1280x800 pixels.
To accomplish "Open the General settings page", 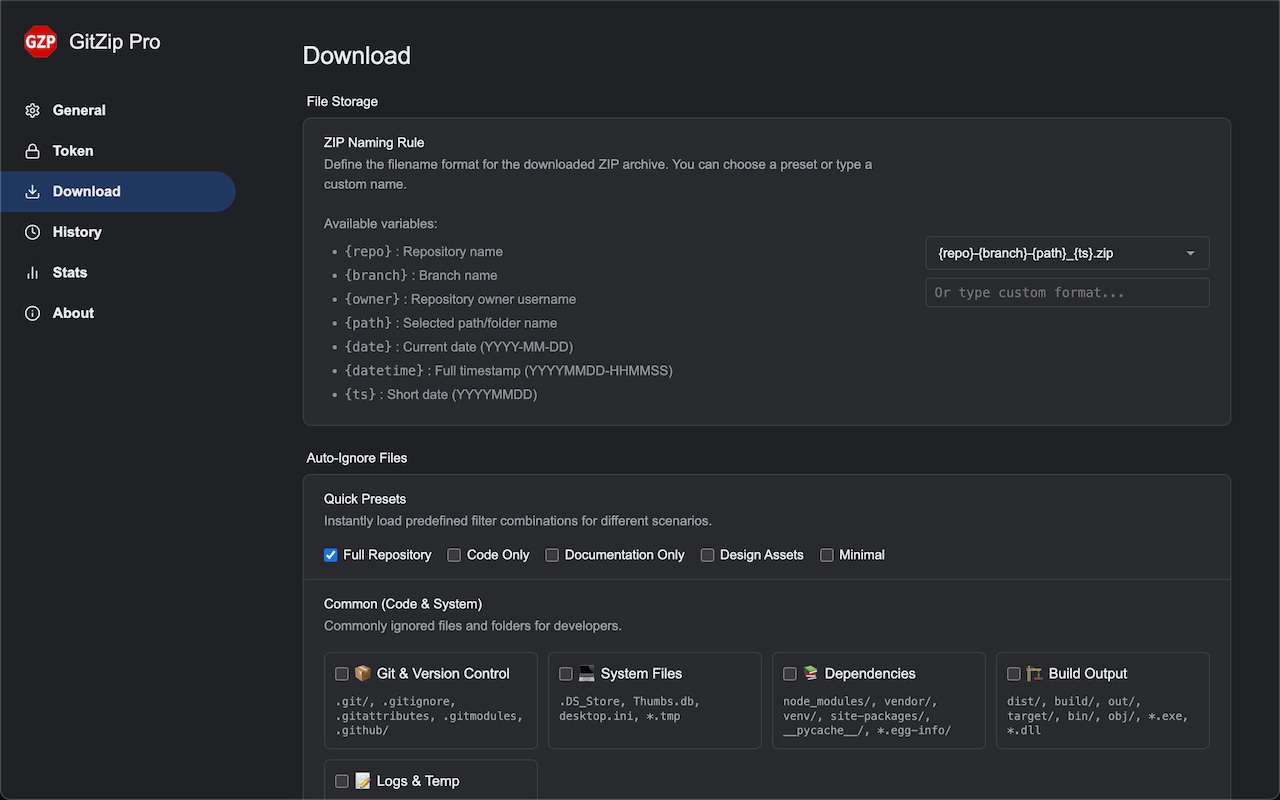I will click(x=118, y=110).
